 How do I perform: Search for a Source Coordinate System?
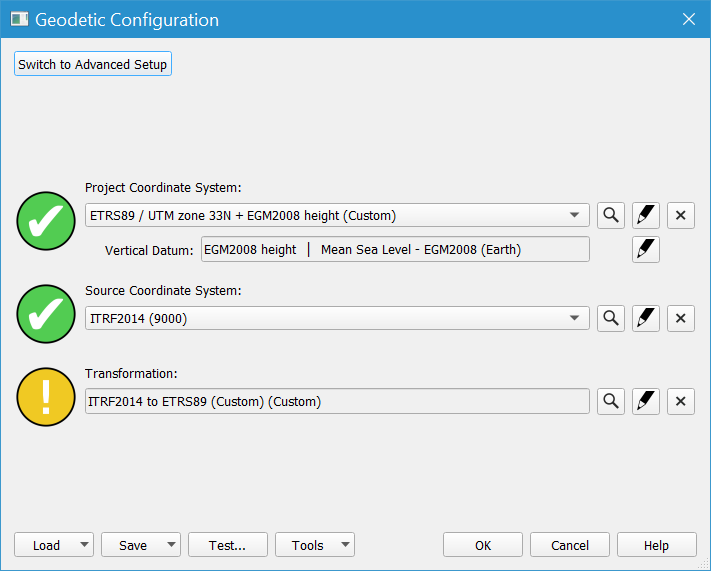pyautogui.click(x=610, y=318)
